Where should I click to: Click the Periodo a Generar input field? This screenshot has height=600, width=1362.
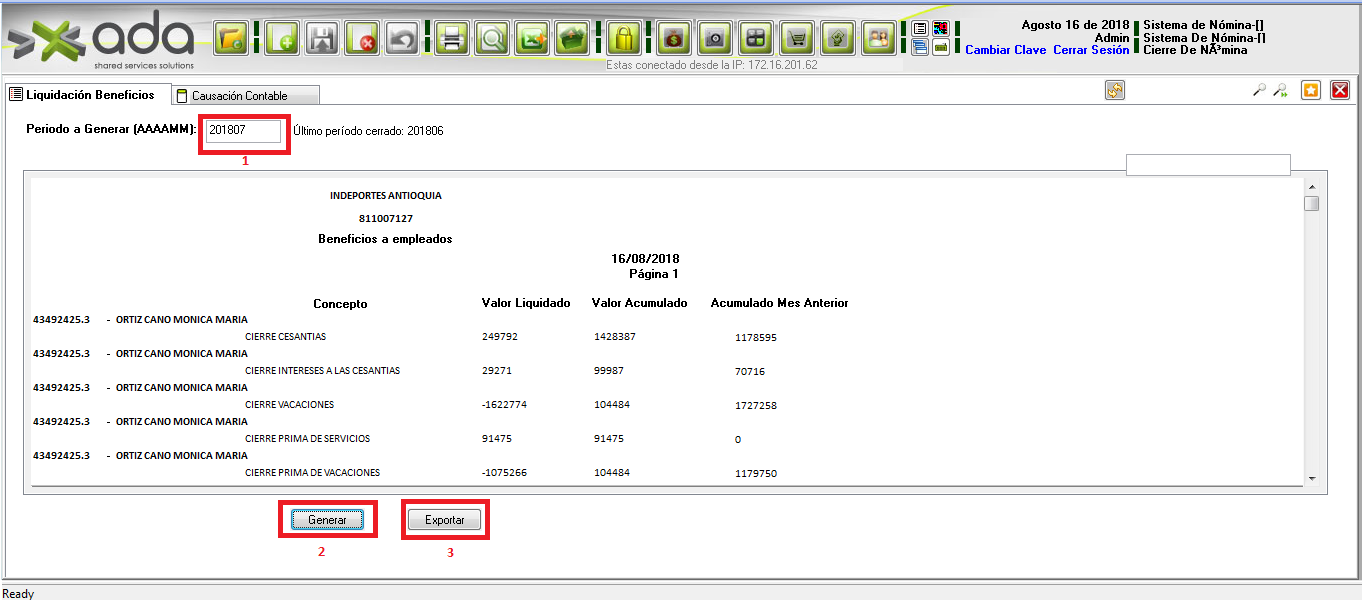tap(244, 131)
